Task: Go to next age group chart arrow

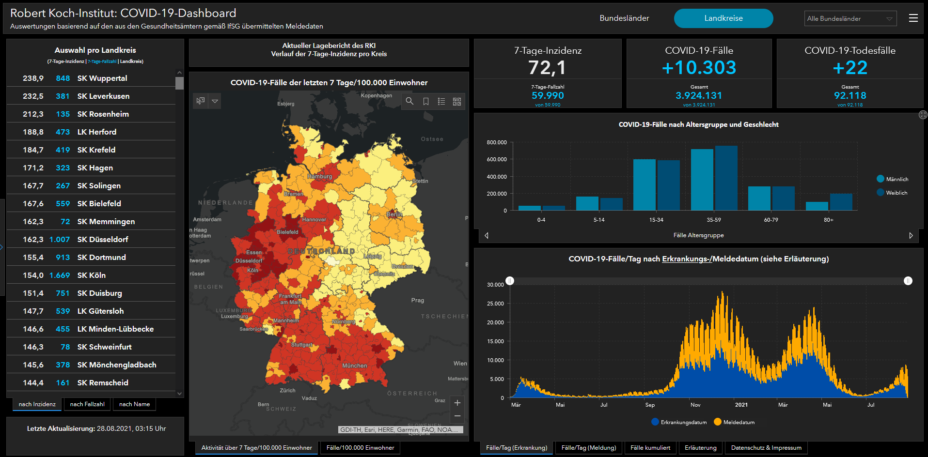Action: (910, 235)
